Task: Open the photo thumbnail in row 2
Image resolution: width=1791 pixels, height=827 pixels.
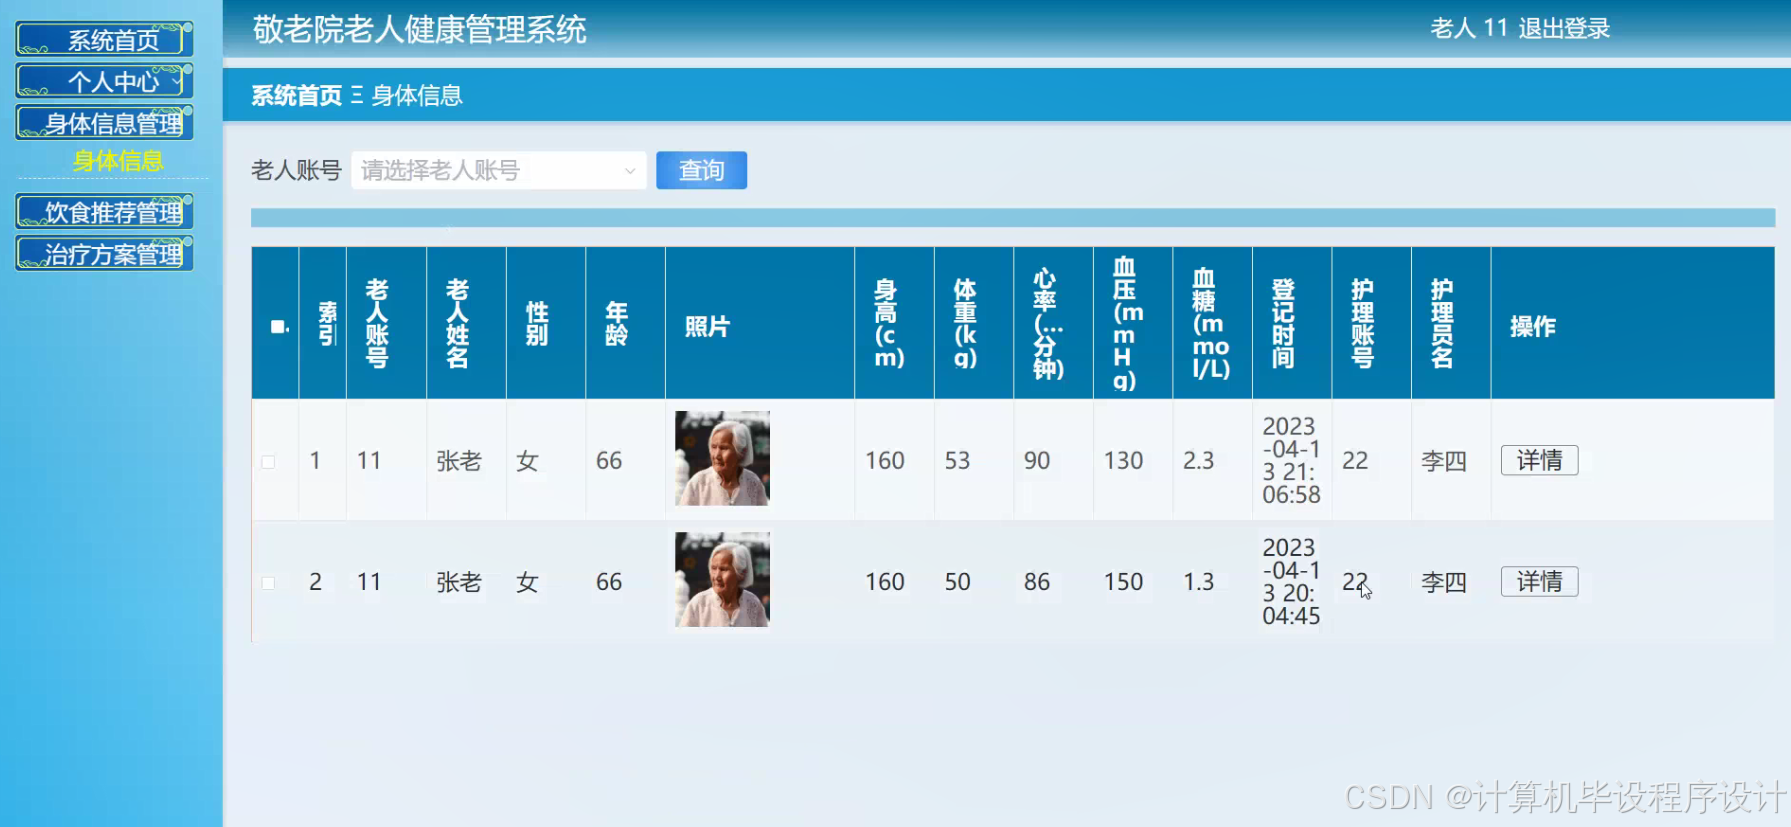Action: click(x=722, y=580)
